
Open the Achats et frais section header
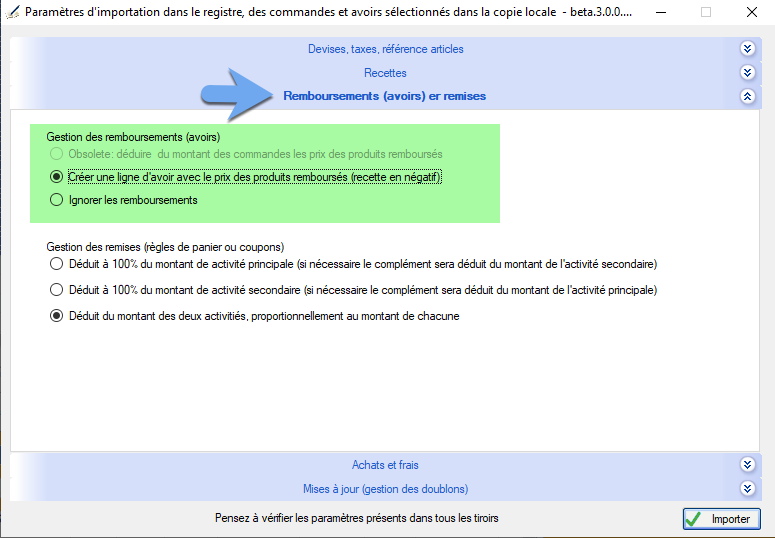pyautogui.click(x=385, y=465)
